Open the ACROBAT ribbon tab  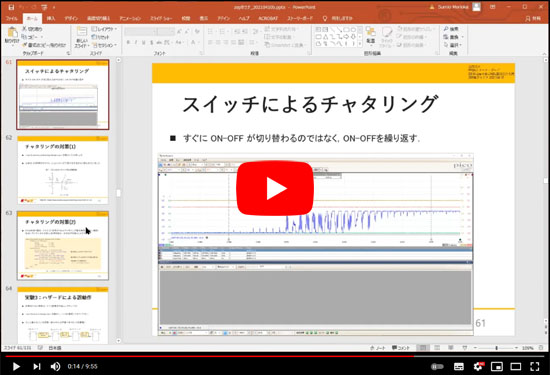(268, 18)
